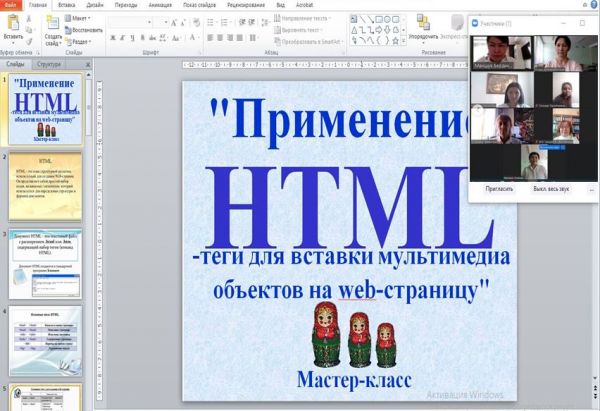
Task: Click the slide panel vertical scrollbar
Action: point(89,200)
